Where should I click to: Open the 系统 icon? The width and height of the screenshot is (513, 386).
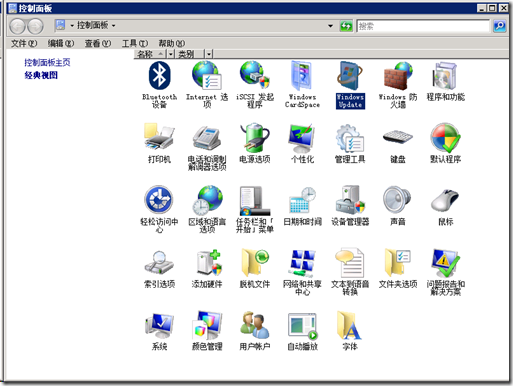point(159,331)
